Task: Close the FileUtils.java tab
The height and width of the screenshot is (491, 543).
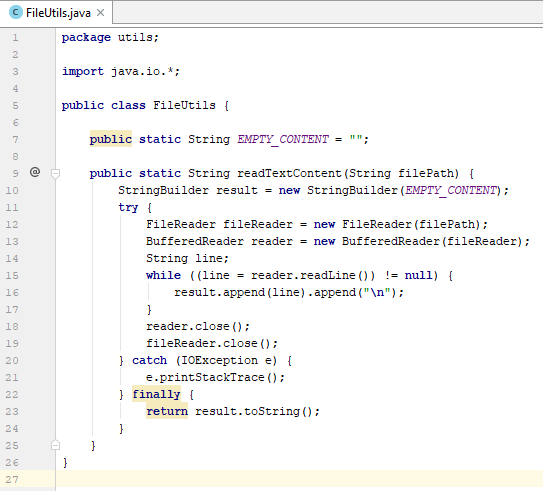Action: pyautogui.click(x=100, y=13)
